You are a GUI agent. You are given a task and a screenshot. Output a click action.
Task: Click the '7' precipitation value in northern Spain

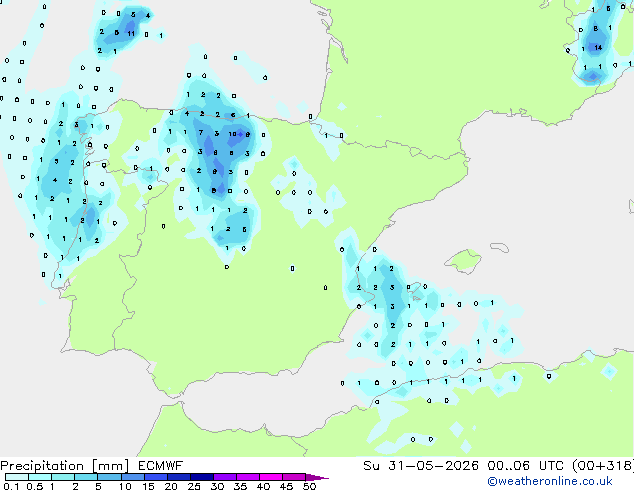pyautogui.click(x=201, y=132)
